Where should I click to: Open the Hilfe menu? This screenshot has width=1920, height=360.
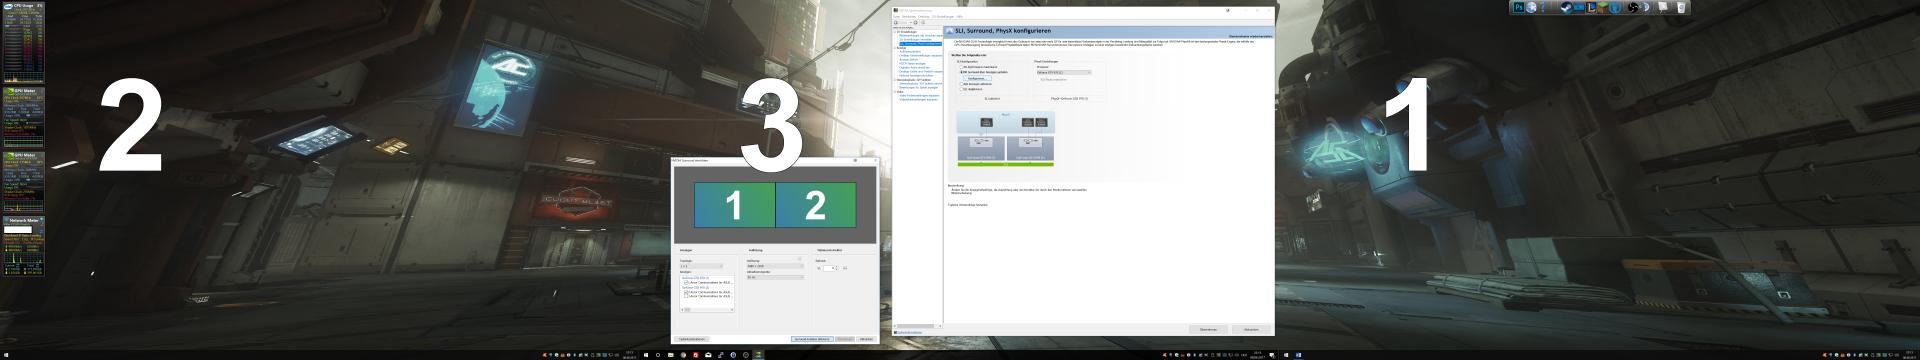point(959,16)
